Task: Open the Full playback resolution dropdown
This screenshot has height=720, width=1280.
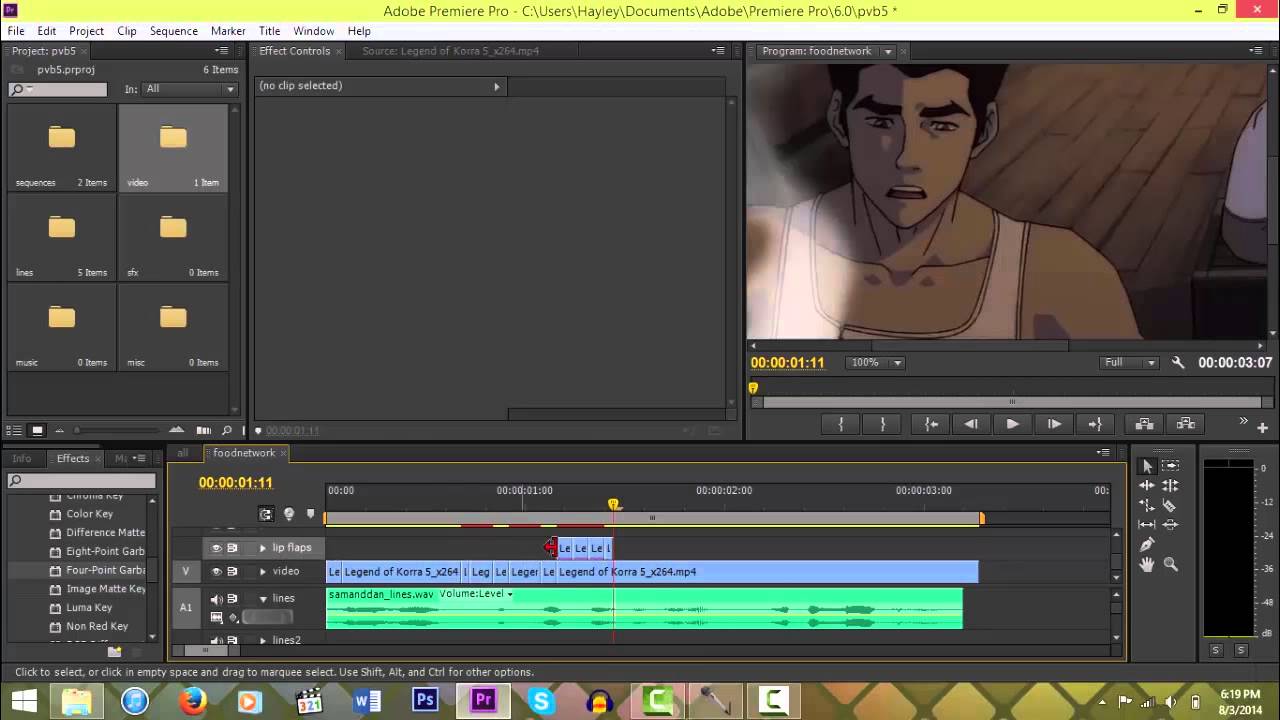Action: (1129, 363)
